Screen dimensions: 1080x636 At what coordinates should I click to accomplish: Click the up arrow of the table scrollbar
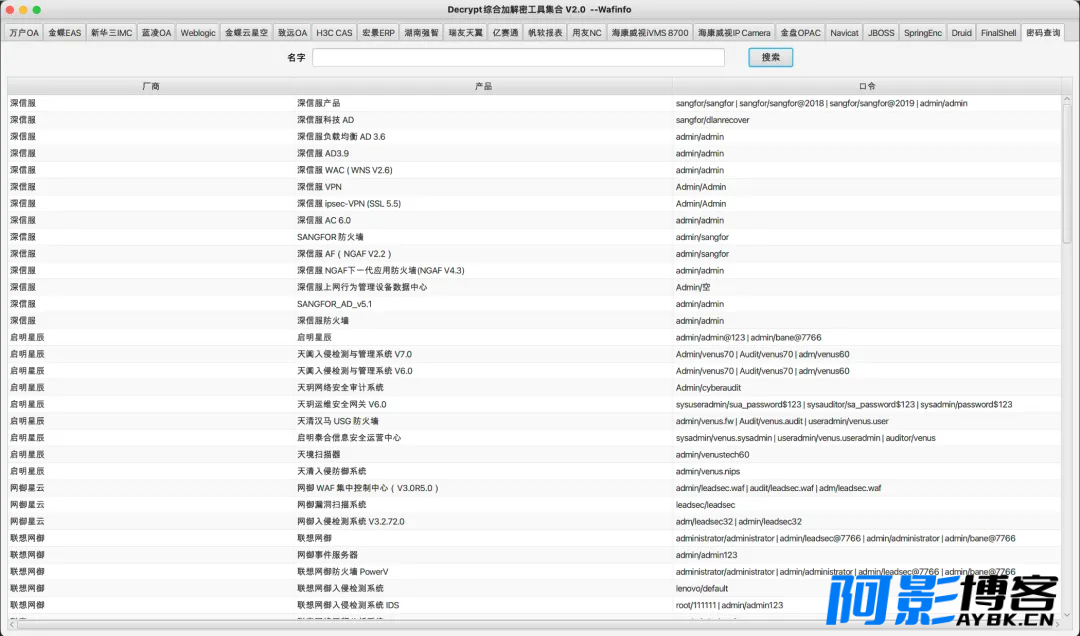[1067, 99]
